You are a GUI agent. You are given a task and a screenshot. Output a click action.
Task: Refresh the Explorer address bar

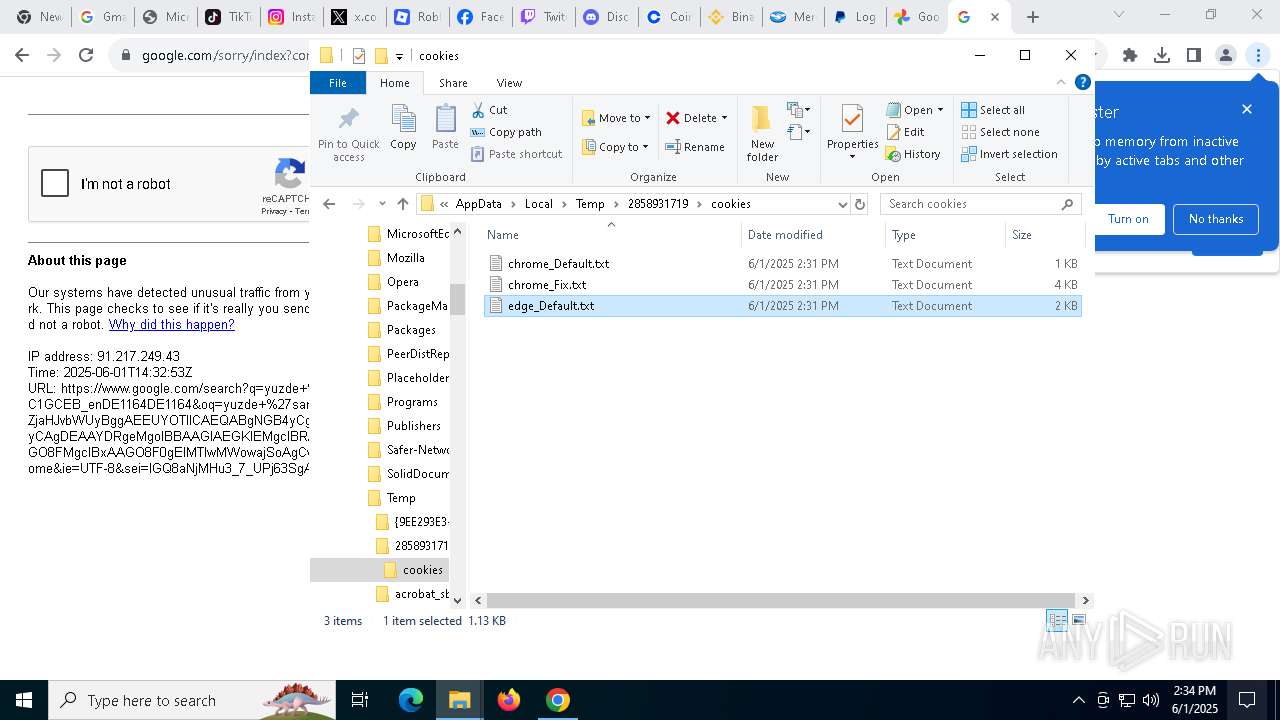[x=860, y=204]
